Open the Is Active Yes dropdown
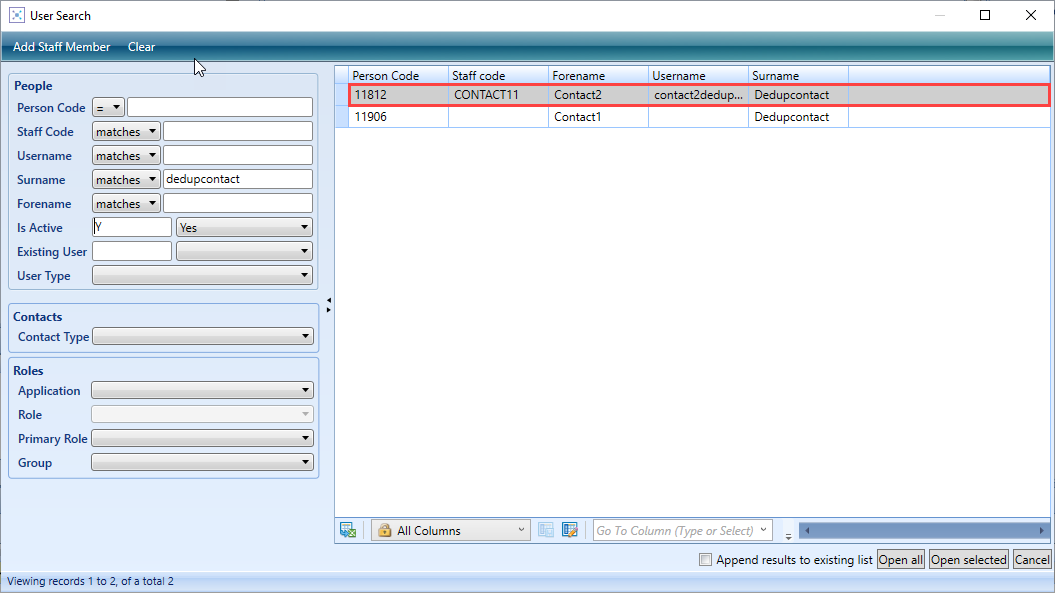Screen dimensions: 1055x593 point(244,228)
